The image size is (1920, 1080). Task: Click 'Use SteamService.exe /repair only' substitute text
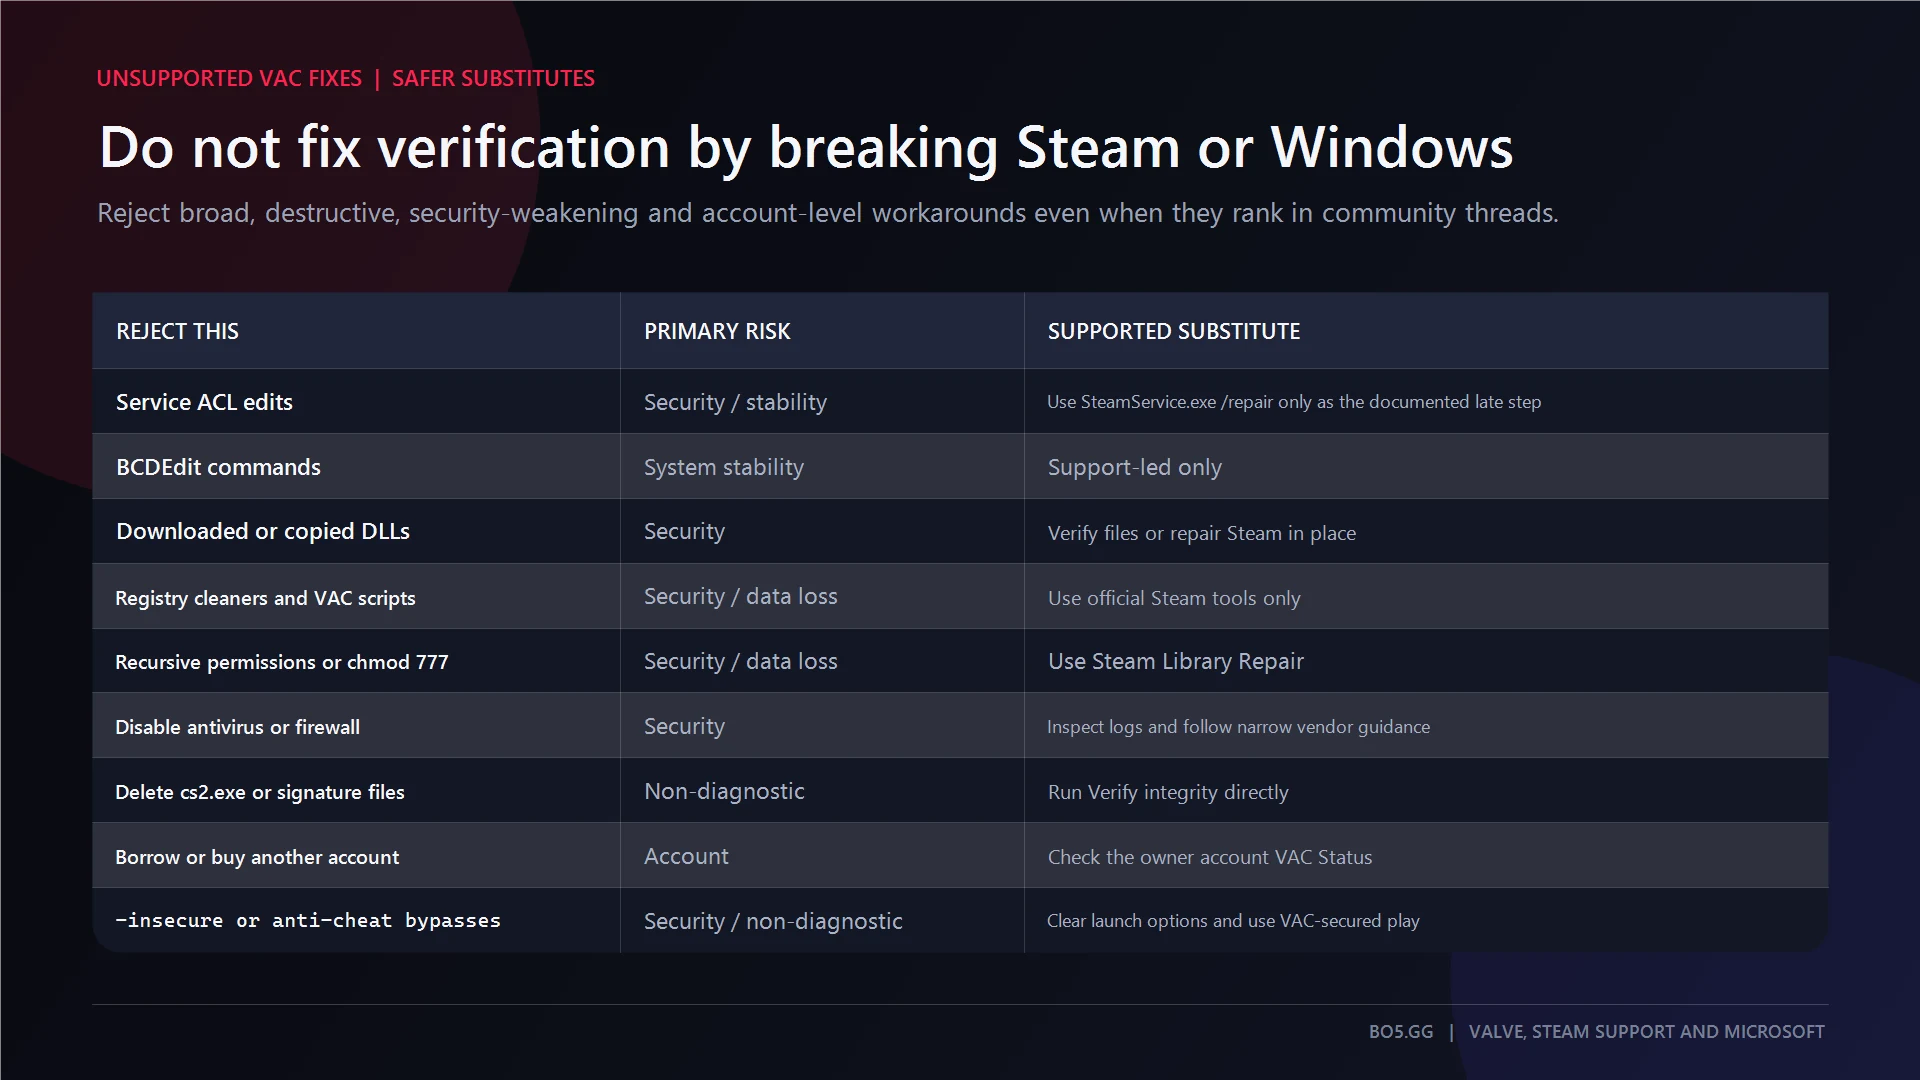pos(1294,402)
